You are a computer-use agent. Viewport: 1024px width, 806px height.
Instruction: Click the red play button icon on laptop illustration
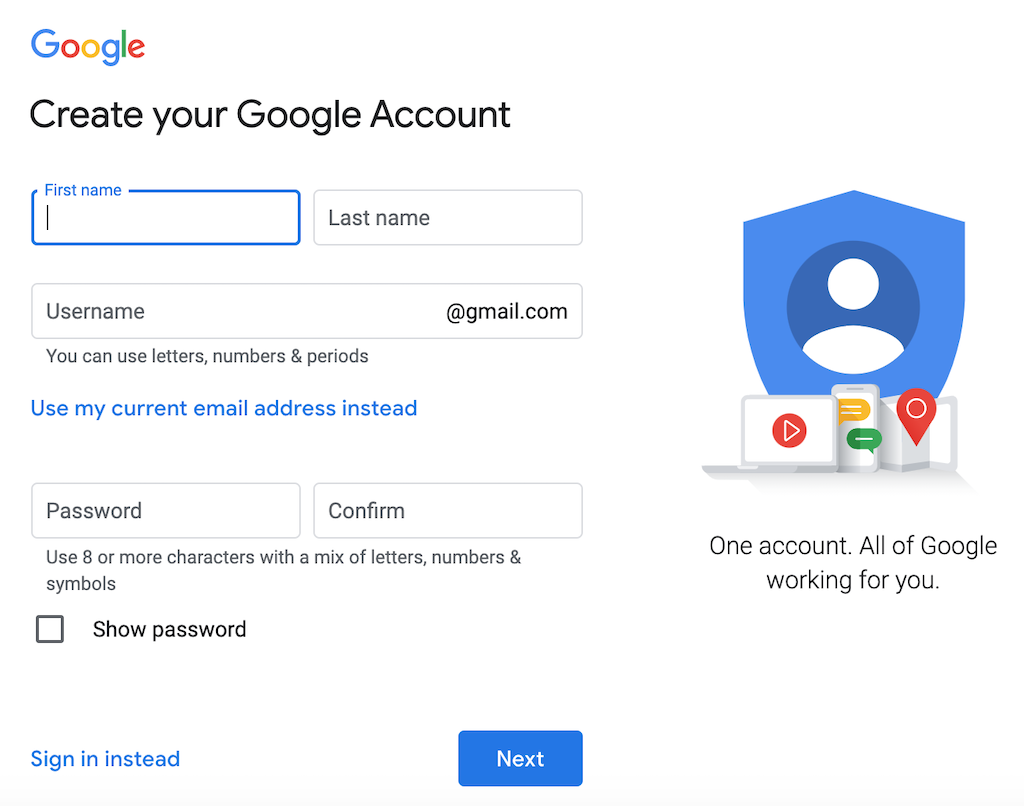(x=789, y=430)
